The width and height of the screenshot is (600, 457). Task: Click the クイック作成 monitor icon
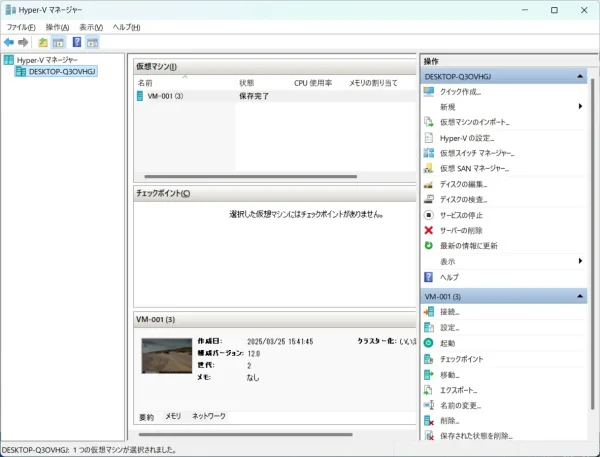point(429,91)
